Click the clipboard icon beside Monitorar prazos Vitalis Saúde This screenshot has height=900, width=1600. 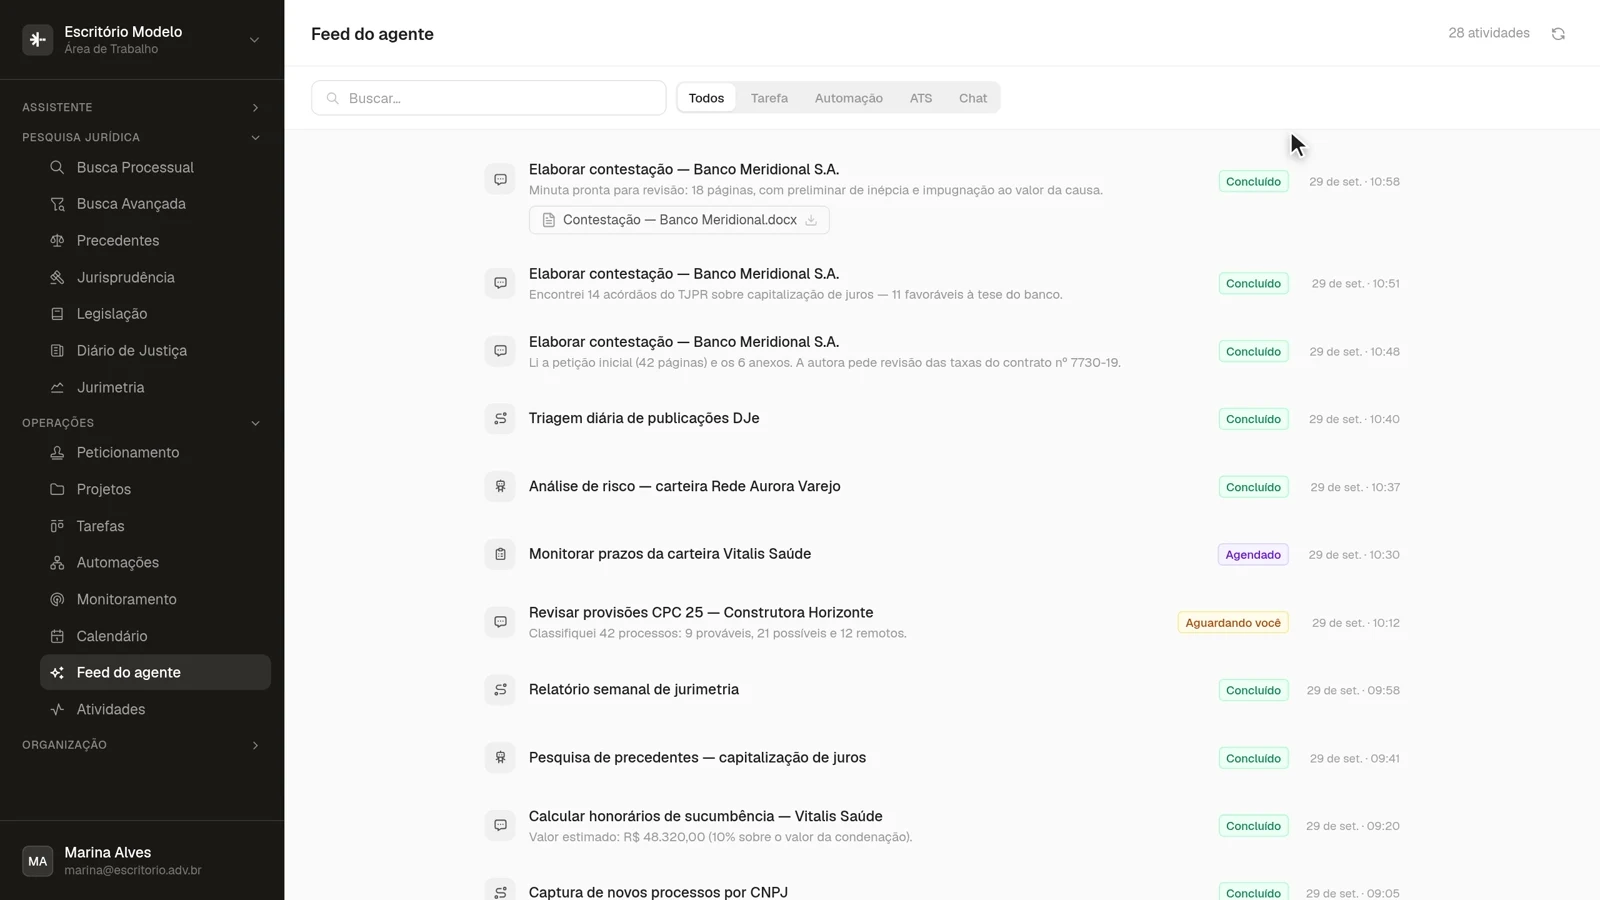[500, 554]
